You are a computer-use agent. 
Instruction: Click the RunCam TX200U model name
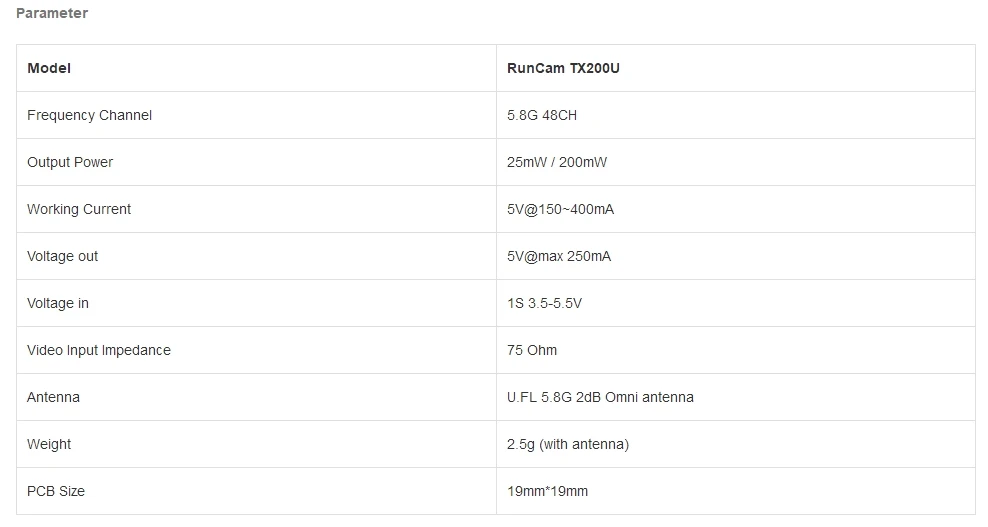[563, 68]
